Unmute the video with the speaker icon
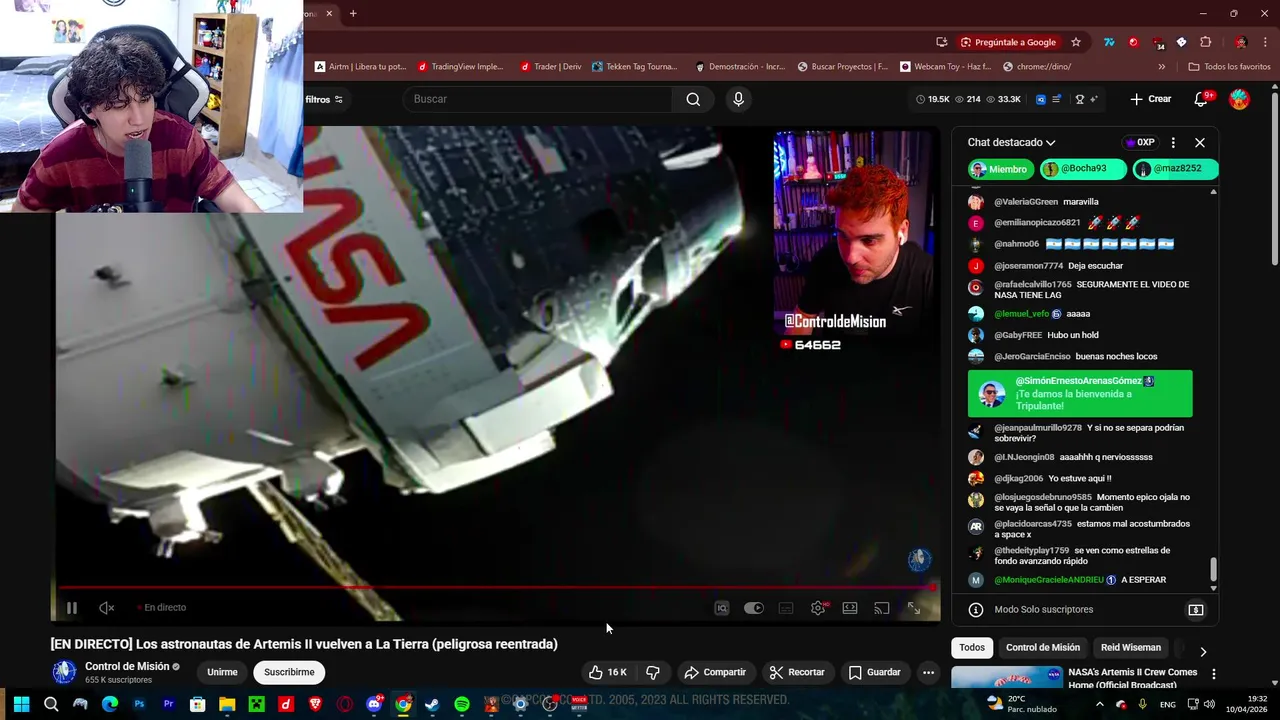Screen dimensions: 1280x720 107,608
